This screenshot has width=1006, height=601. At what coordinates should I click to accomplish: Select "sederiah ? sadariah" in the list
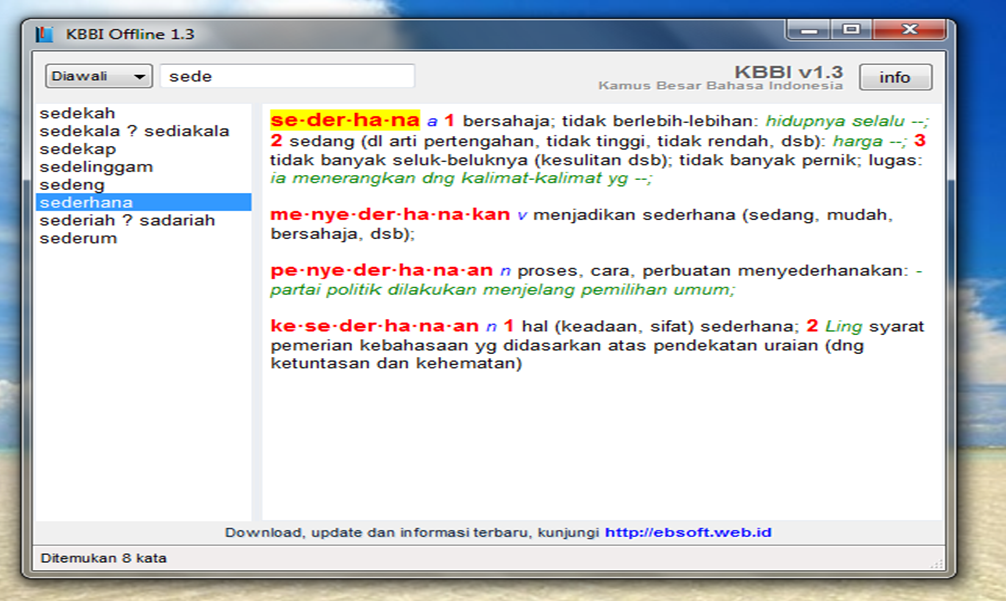[x=143, y=220]
